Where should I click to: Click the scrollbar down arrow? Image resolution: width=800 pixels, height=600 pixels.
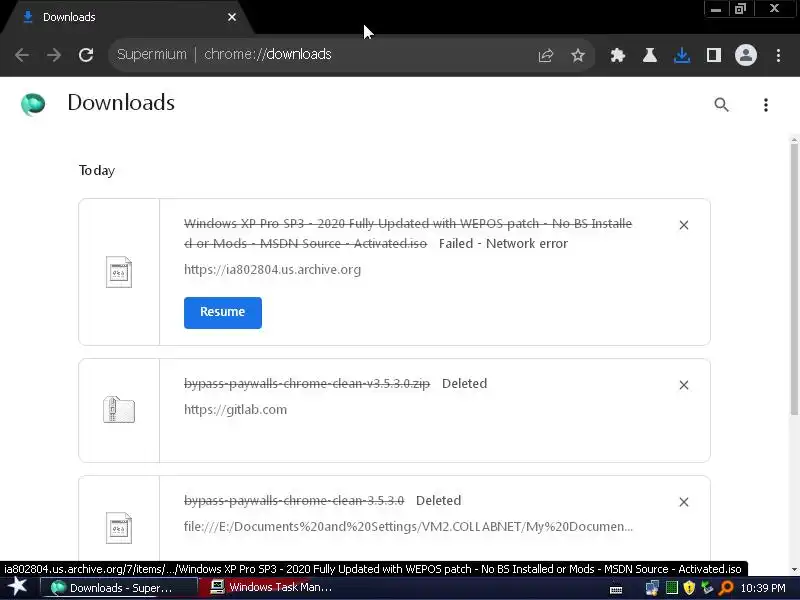[x=794, y=569]
